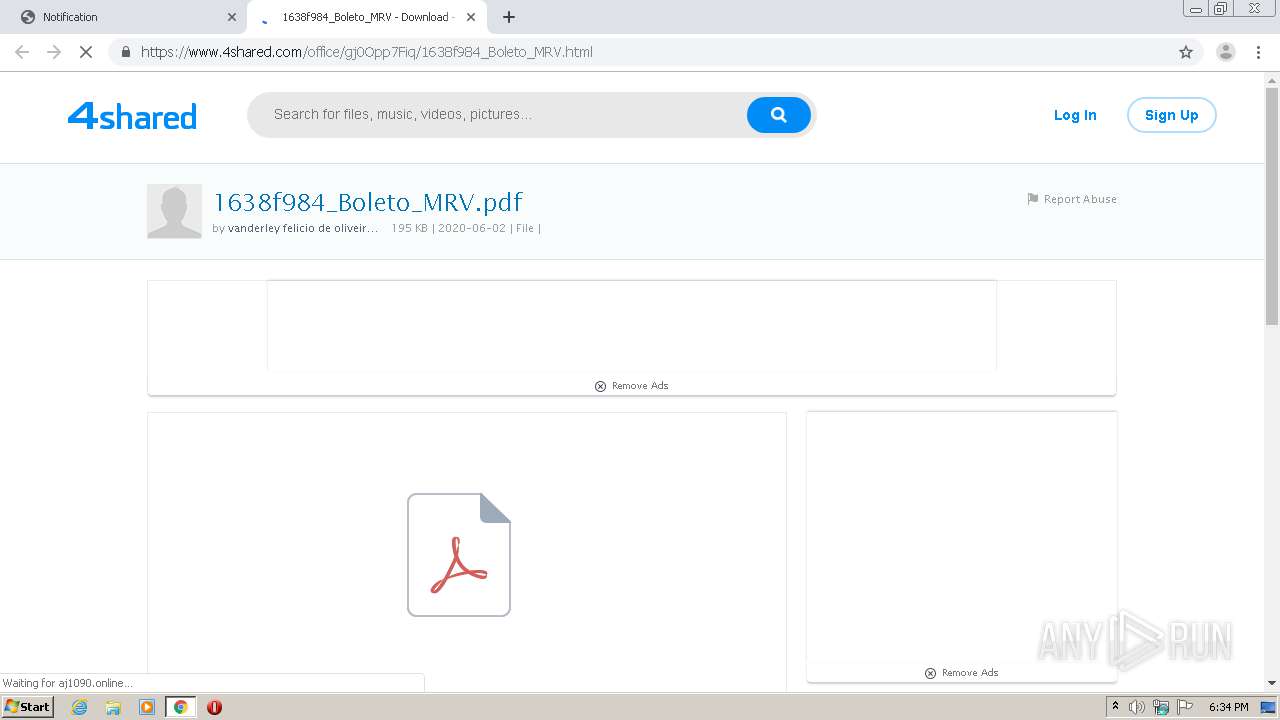Click the red Opera taskbar icon
The width and height of the screenshot is (1280, 720).
point(214,707)
